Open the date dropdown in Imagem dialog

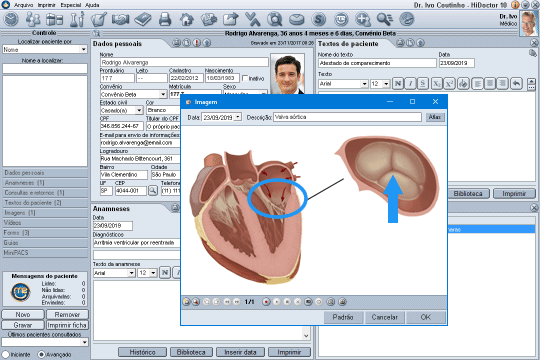[238, 117]
